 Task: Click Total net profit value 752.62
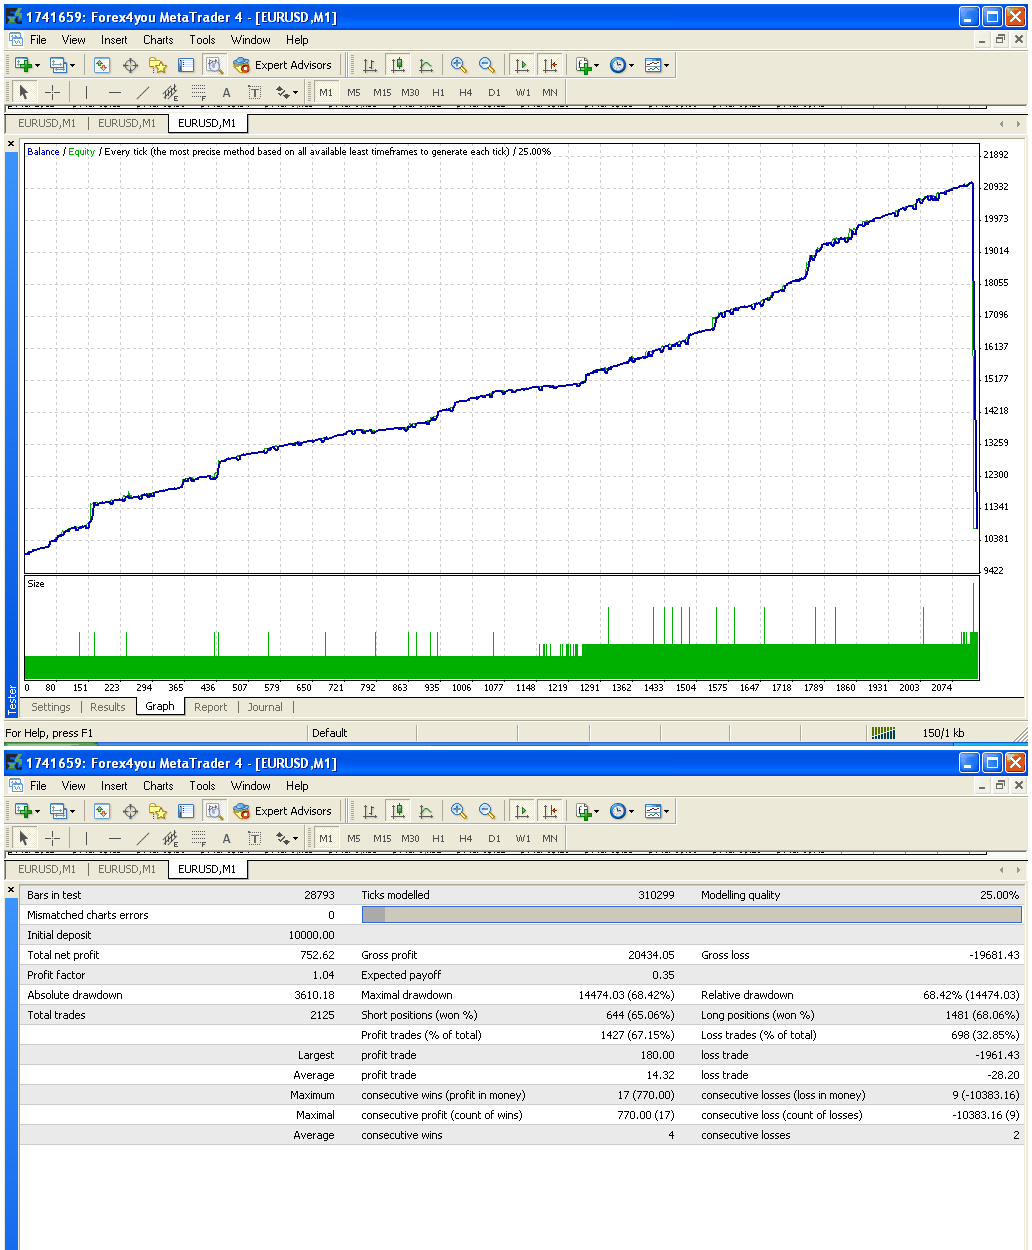(x=315, y=955)
